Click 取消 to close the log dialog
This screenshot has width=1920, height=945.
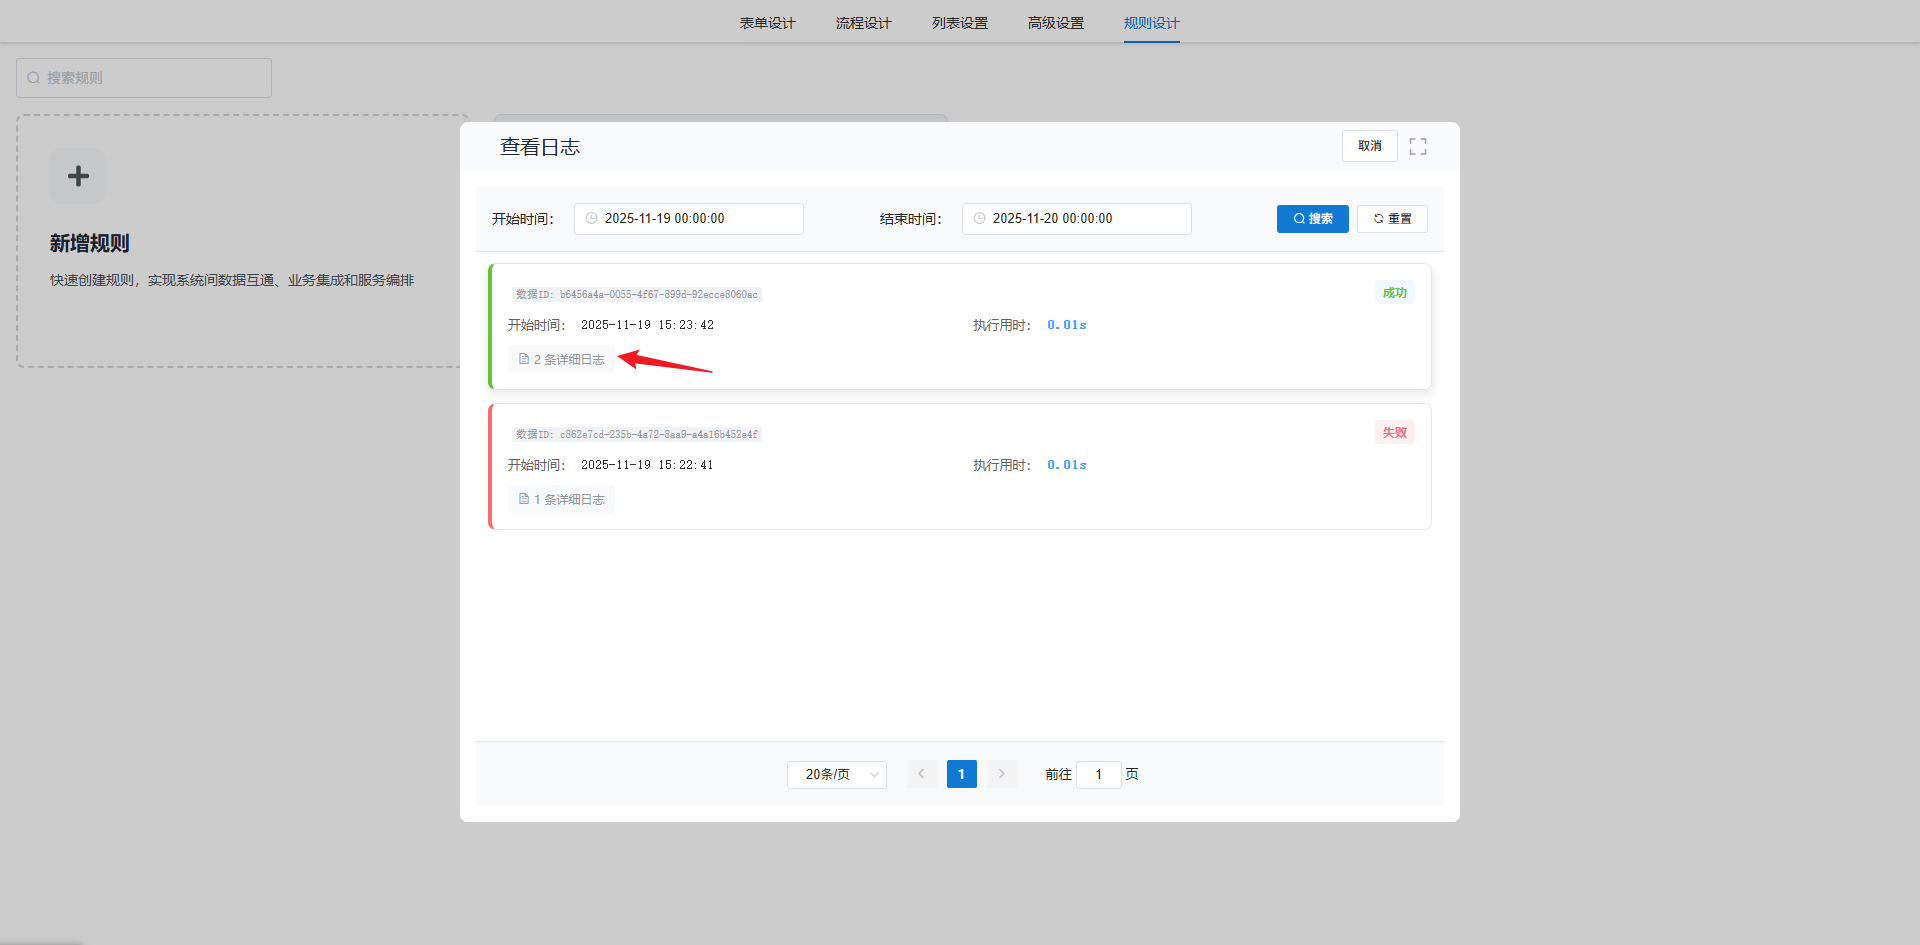click(1369, 146)
